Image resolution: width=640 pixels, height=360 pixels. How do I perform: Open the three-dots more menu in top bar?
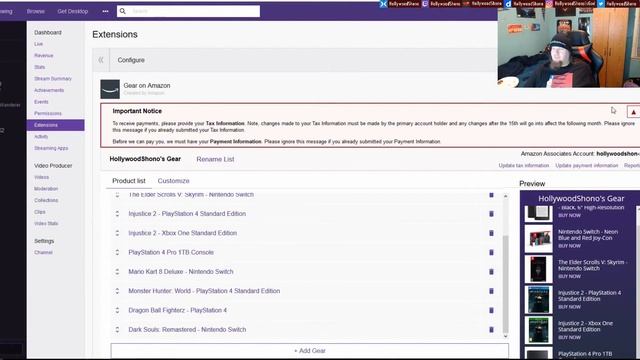tap(105, 11)
